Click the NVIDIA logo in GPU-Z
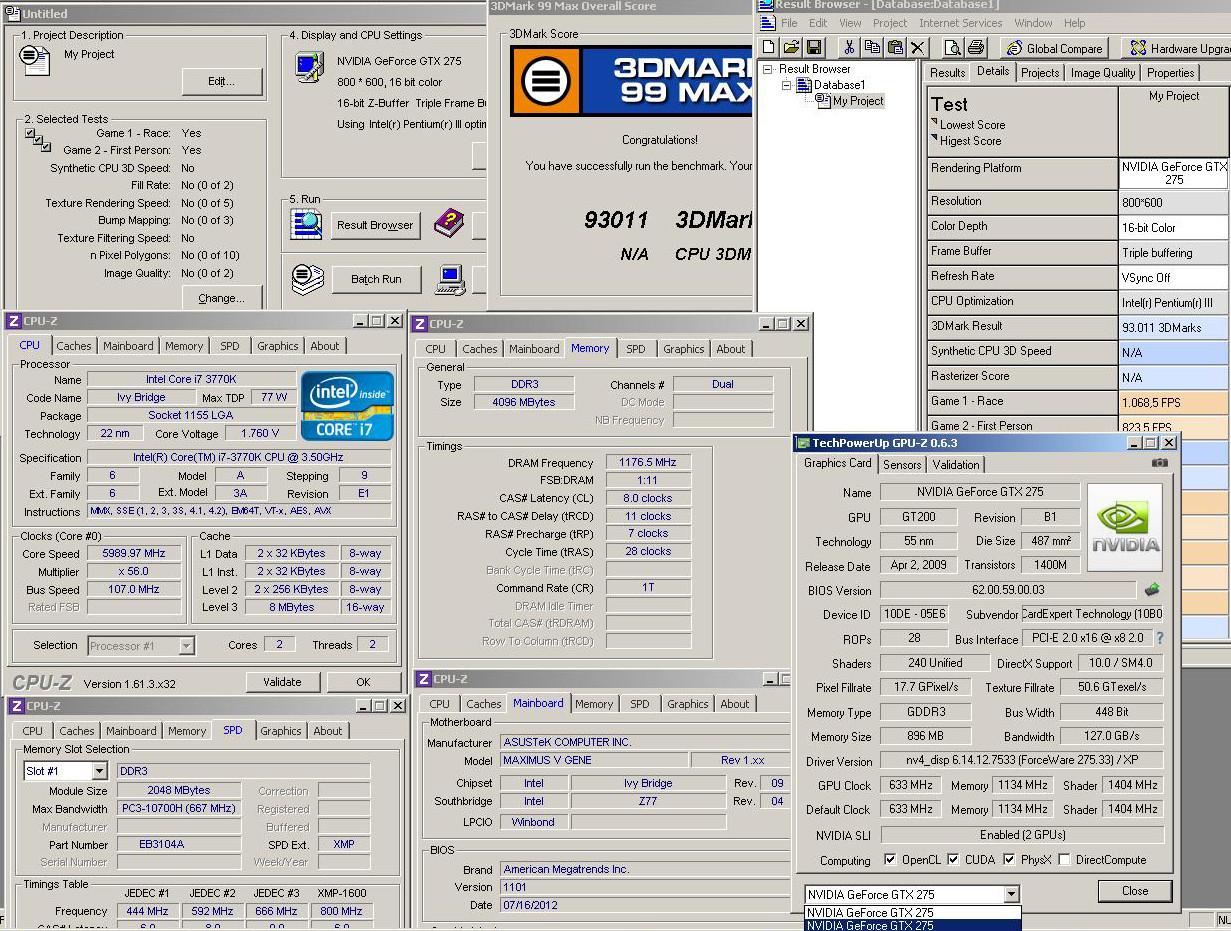 (x=1125, y=527)
